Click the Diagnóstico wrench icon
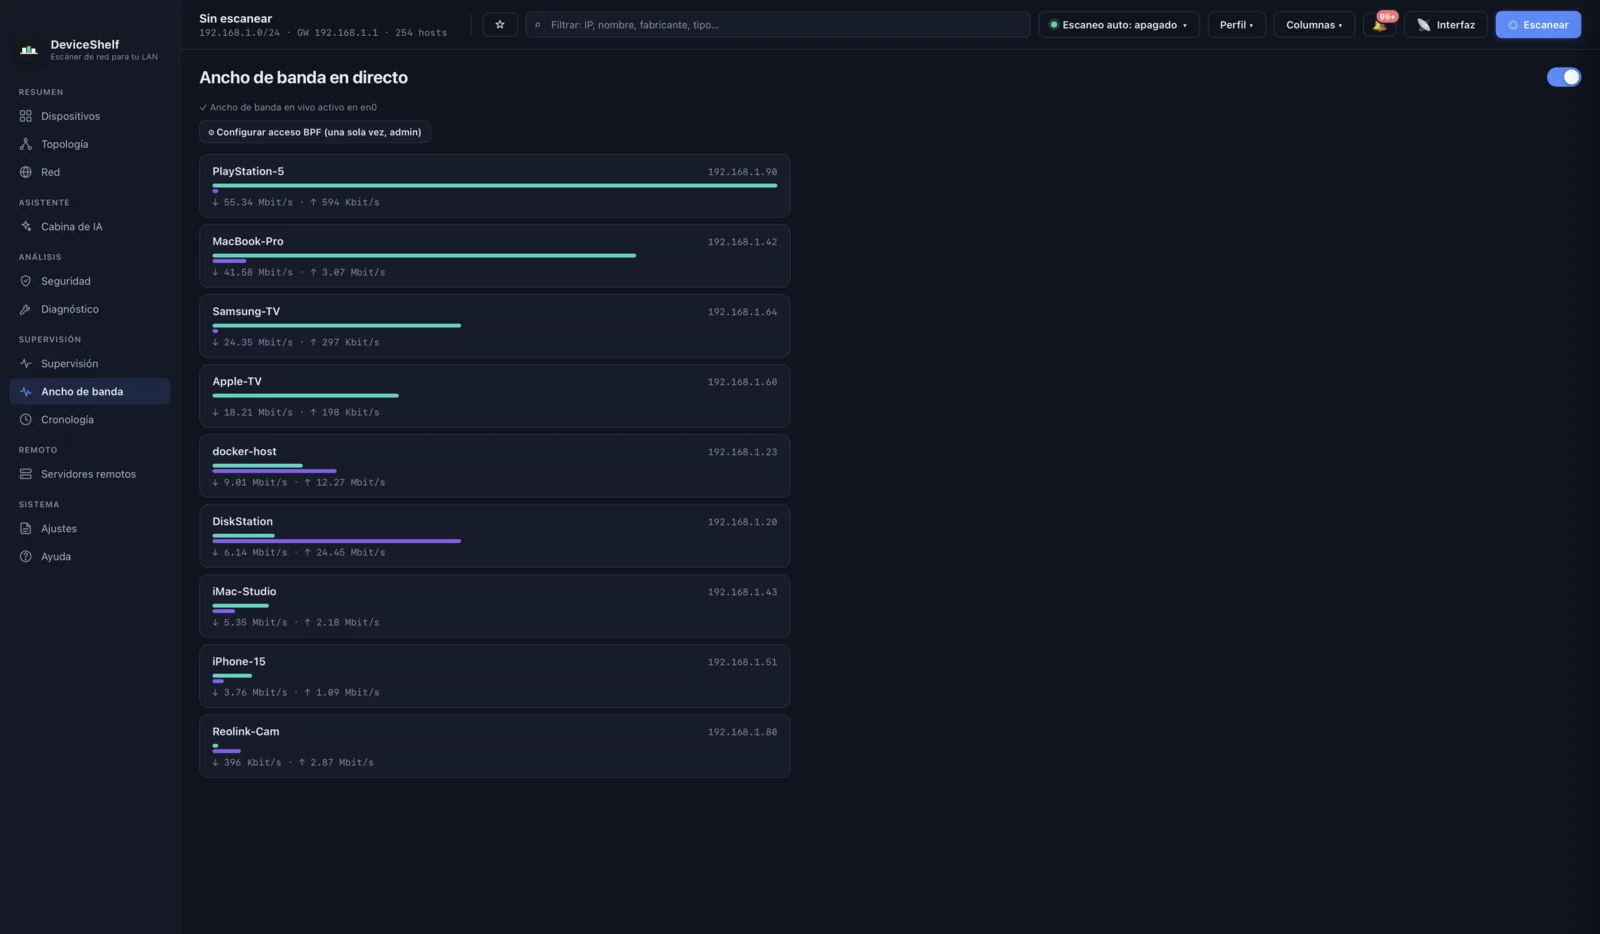Image resolution: width=1600 pixels, height=934 pixels. click(x=26, y=309)
